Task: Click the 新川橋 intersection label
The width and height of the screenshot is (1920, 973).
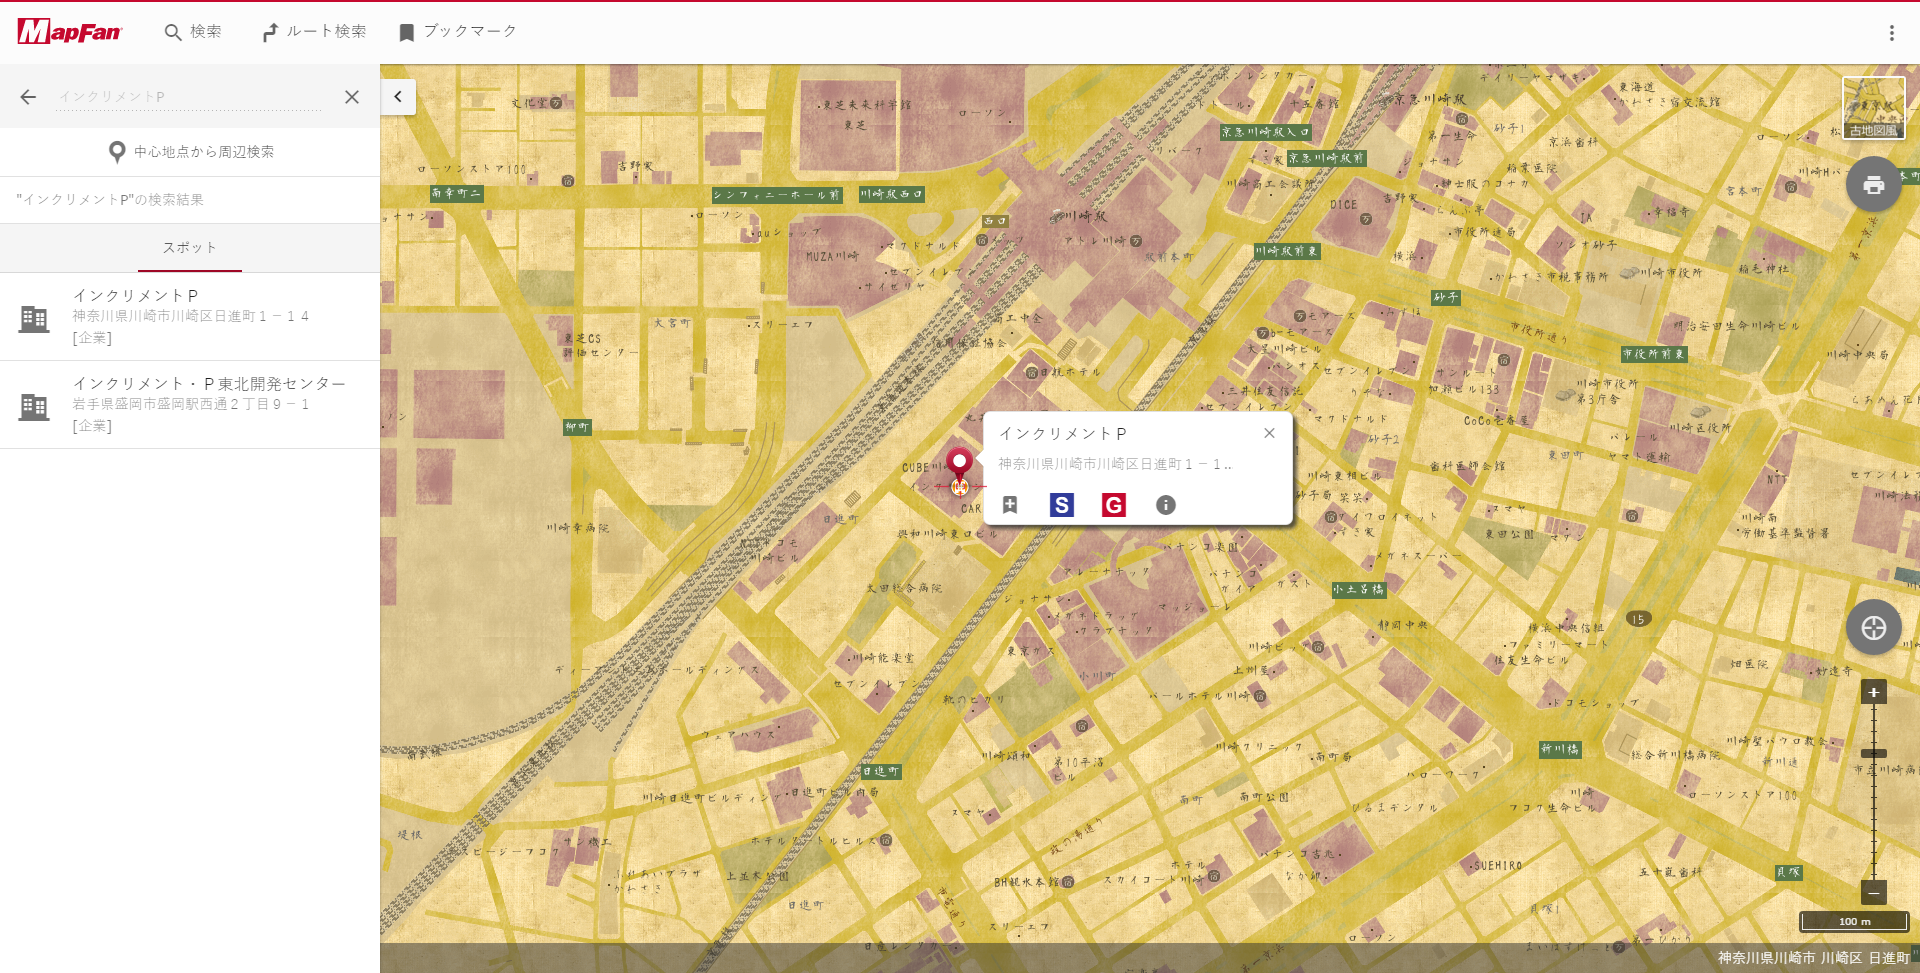Action: [x=1561, y=749]
